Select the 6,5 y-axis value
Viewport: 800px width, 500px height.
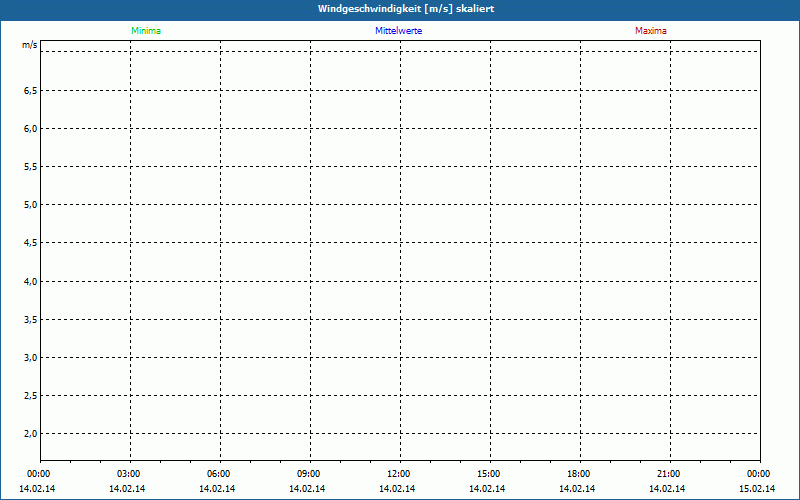31,90
